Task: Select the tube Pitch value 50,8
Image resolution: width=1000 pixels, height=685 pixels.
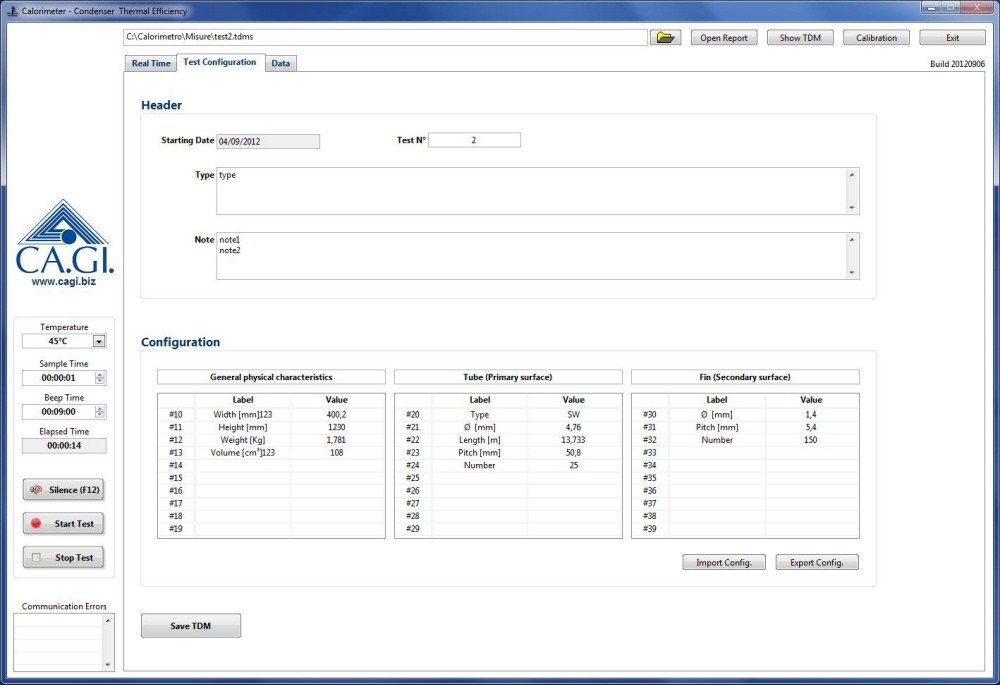Action: 573,453
